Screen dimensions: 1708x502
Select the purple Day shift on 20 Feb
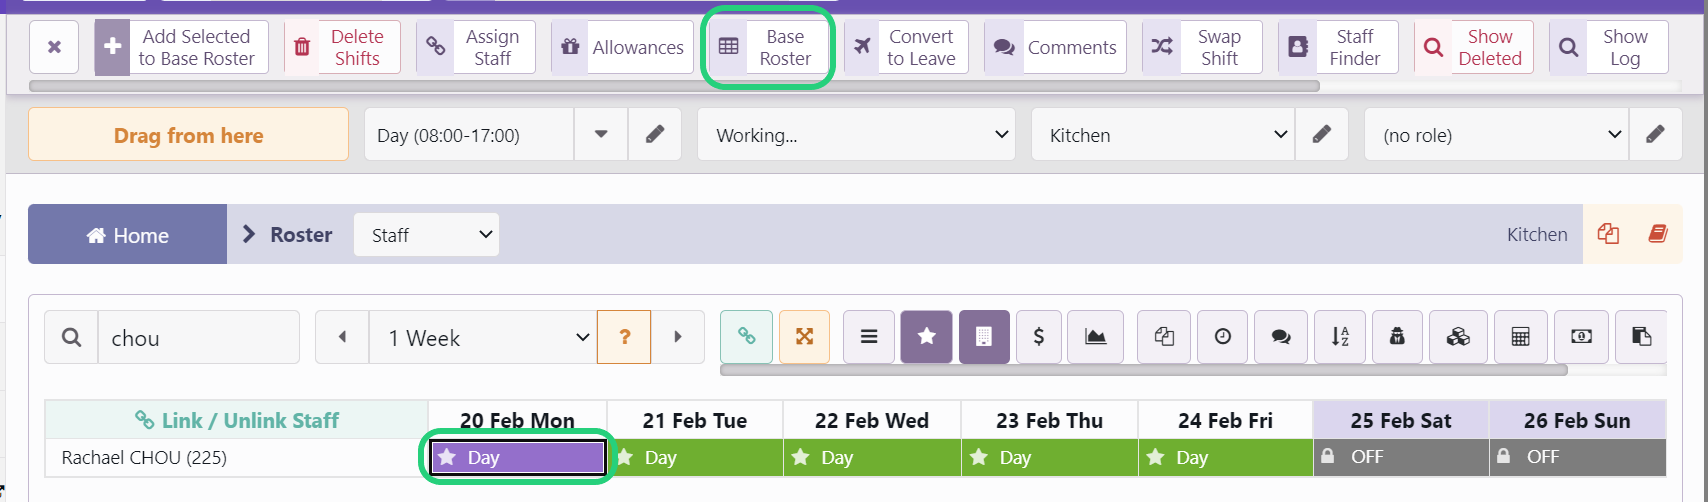point(517,457)
